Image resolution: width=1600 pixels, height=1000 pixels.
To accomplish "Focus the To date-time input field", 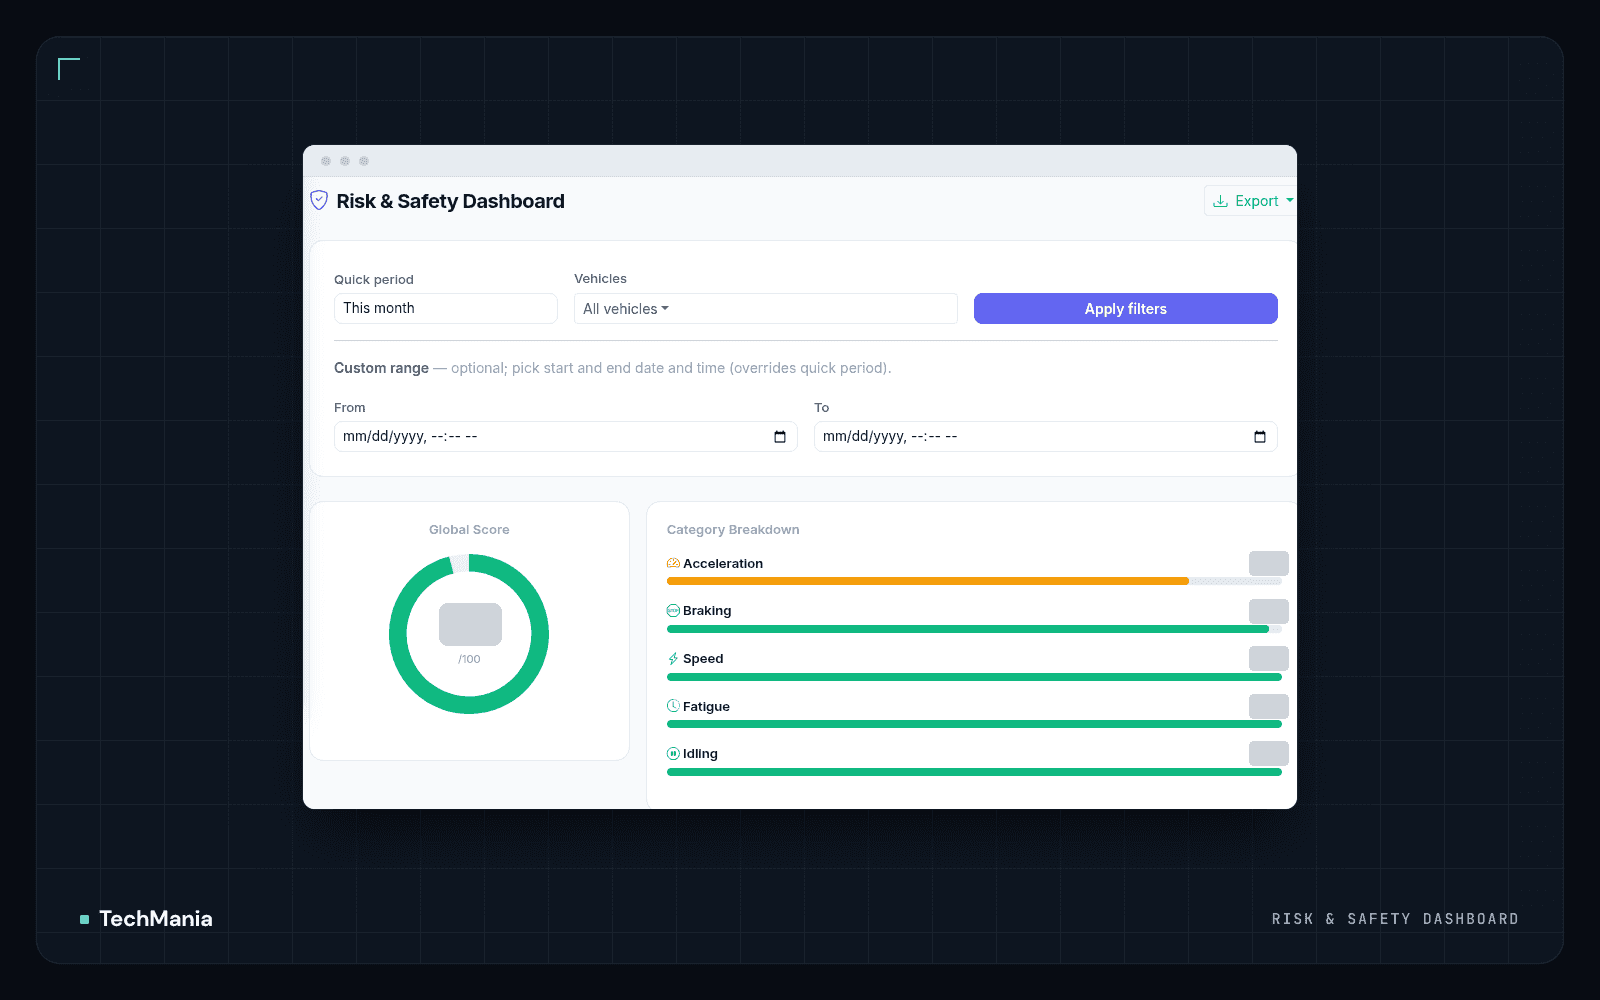I will 1046,436.
